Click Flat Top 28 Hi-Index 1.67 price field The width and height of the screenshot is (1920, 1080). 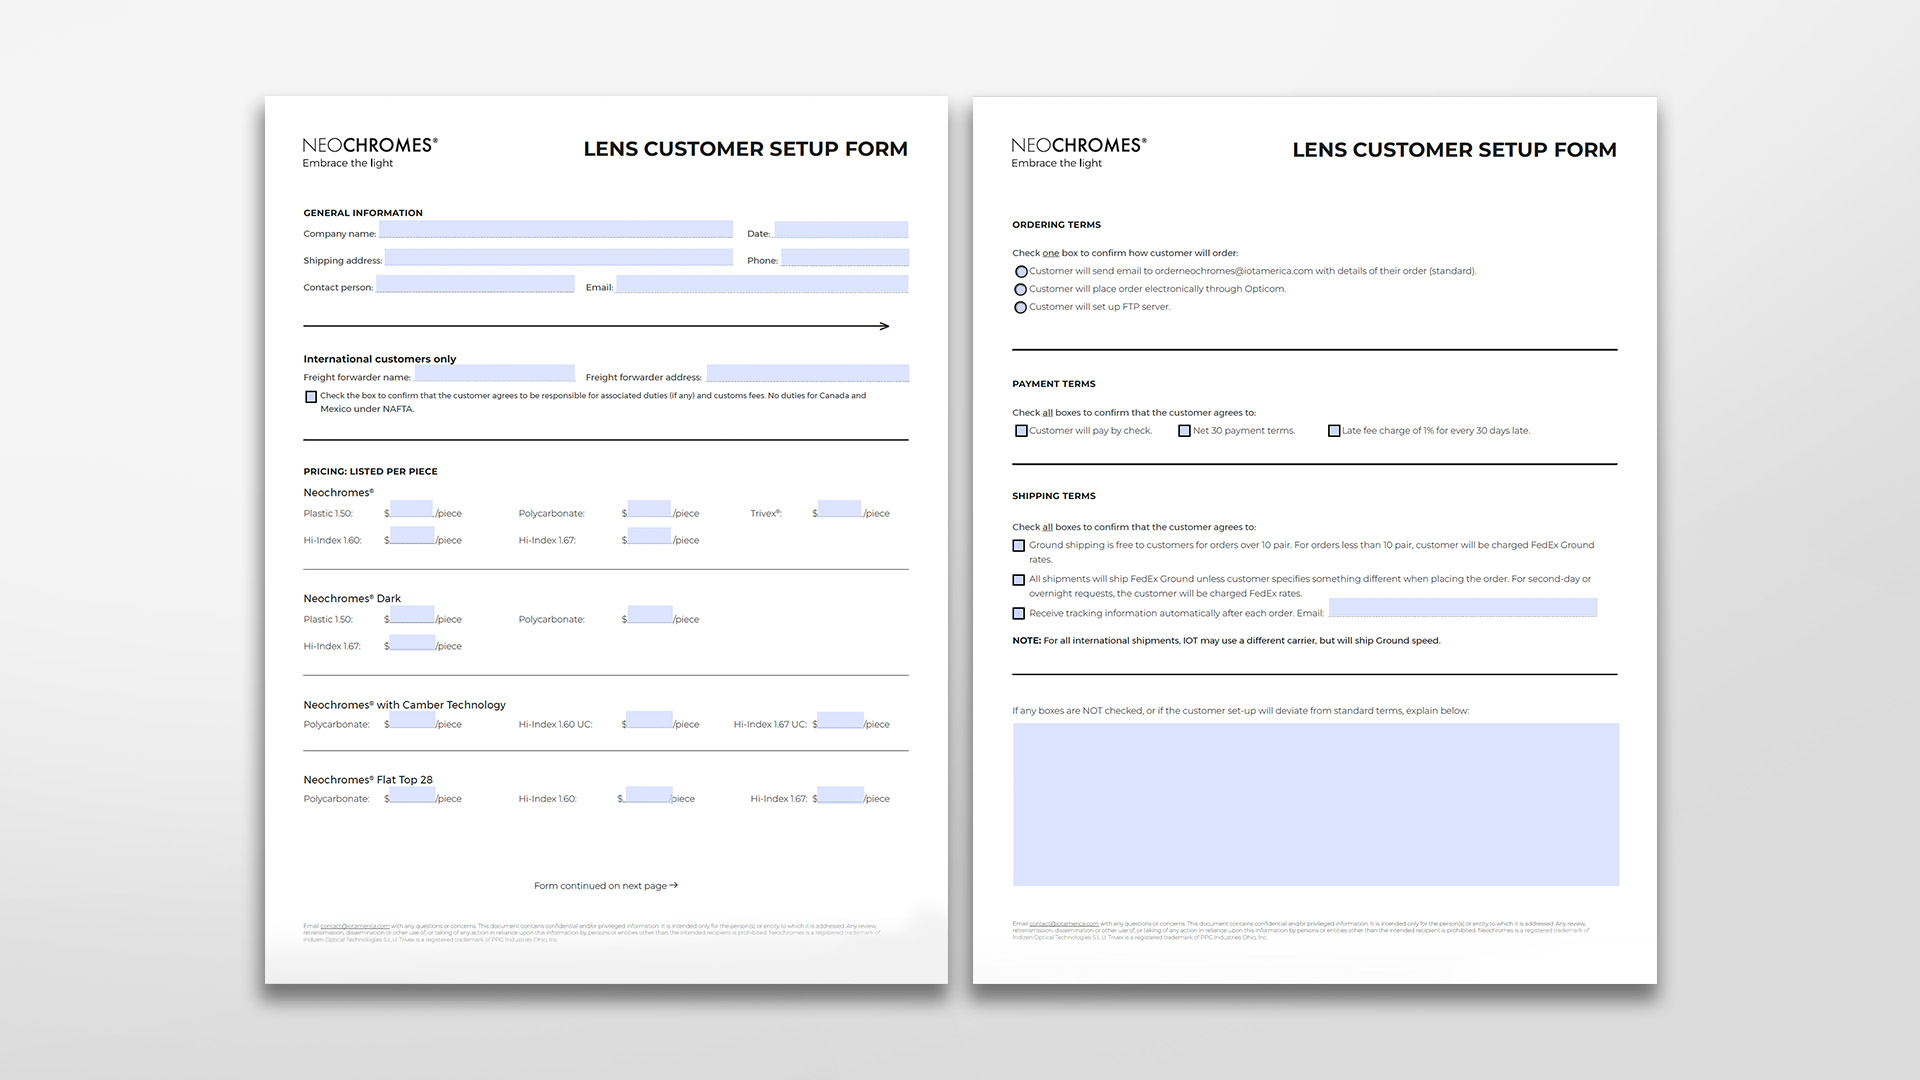tap(840, 795)
